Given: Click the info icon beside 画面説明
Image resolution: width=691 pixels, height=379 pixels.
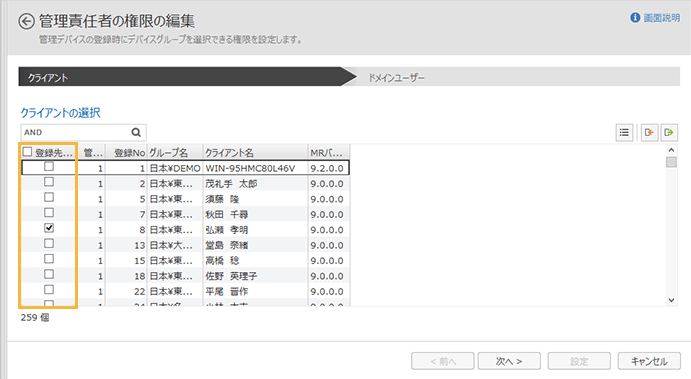Looking at the screenshot, I should (x=635, y=18).
